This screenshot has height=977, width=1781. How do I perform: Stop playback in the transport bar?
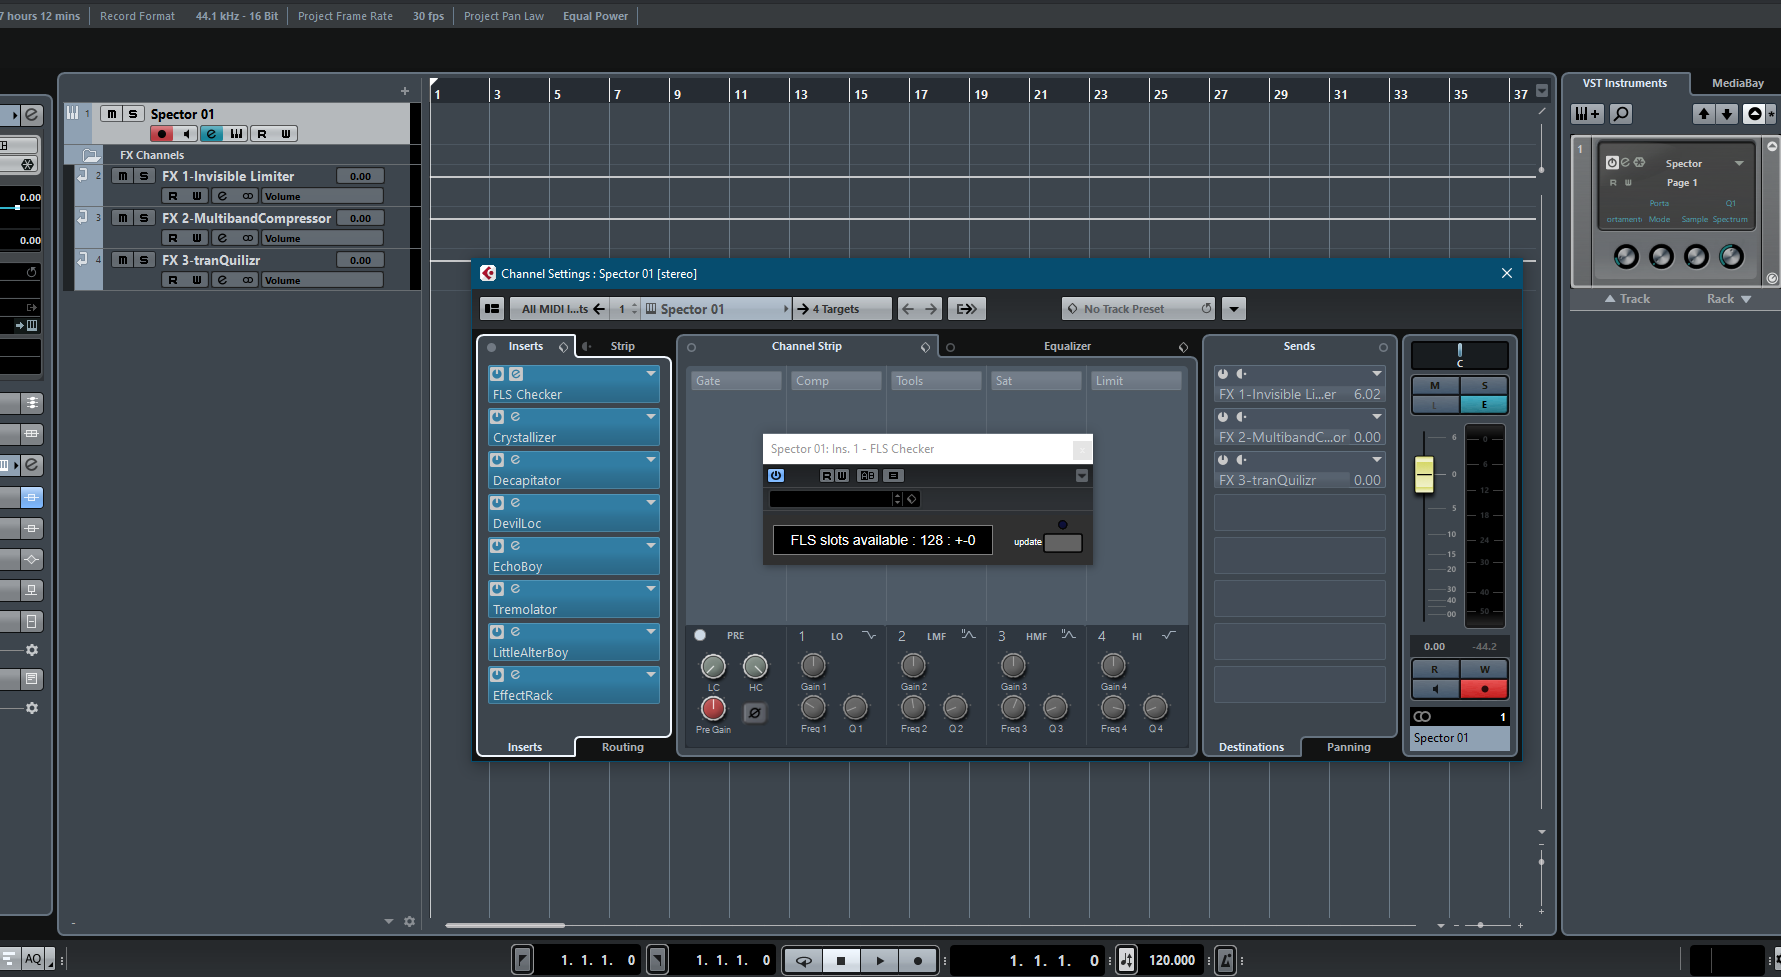[841, 961]
